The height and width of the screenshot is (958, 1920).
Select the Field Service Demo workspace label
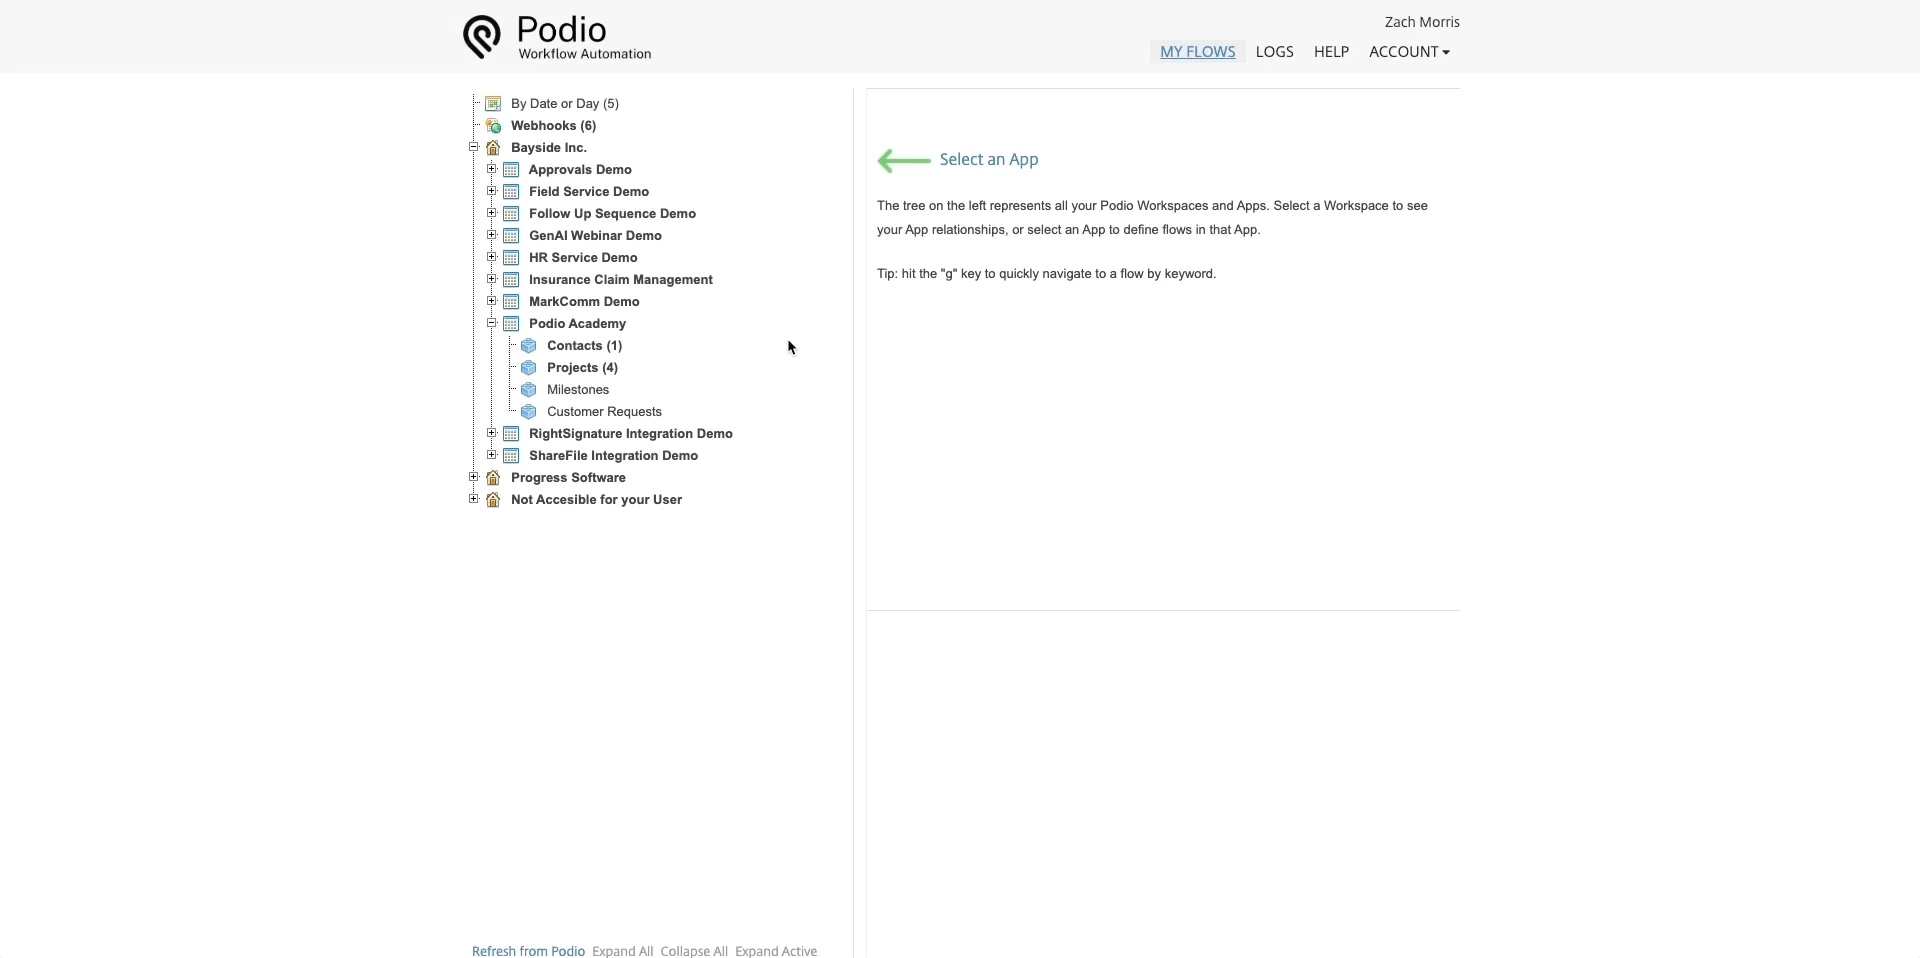[x=589, y=192]
